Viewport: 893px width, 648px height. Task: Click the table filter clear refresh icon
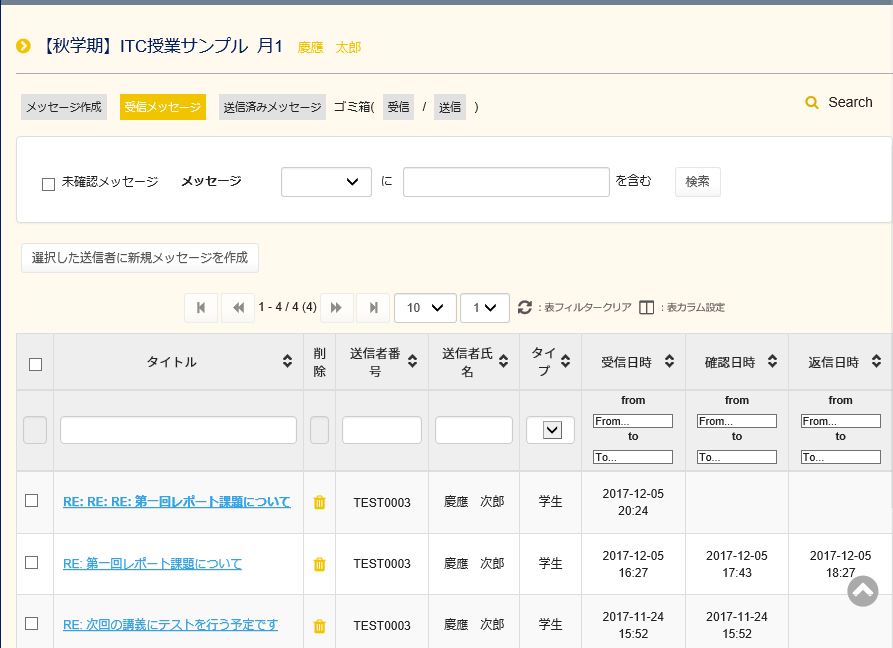point(525,308)
